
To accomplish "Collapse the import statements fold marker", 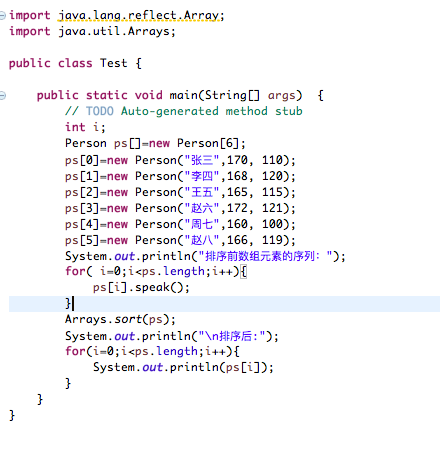I will pos(2,15).
